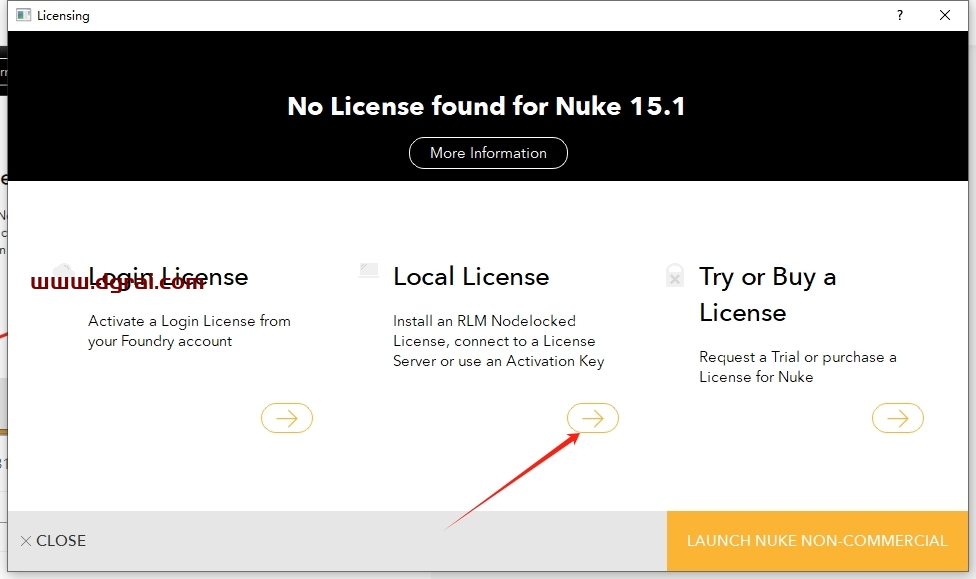Click the 'Request a Trial or purchase' description
Image resolution: width=976 pixels, height=579 pixels.
coord(797,367)
